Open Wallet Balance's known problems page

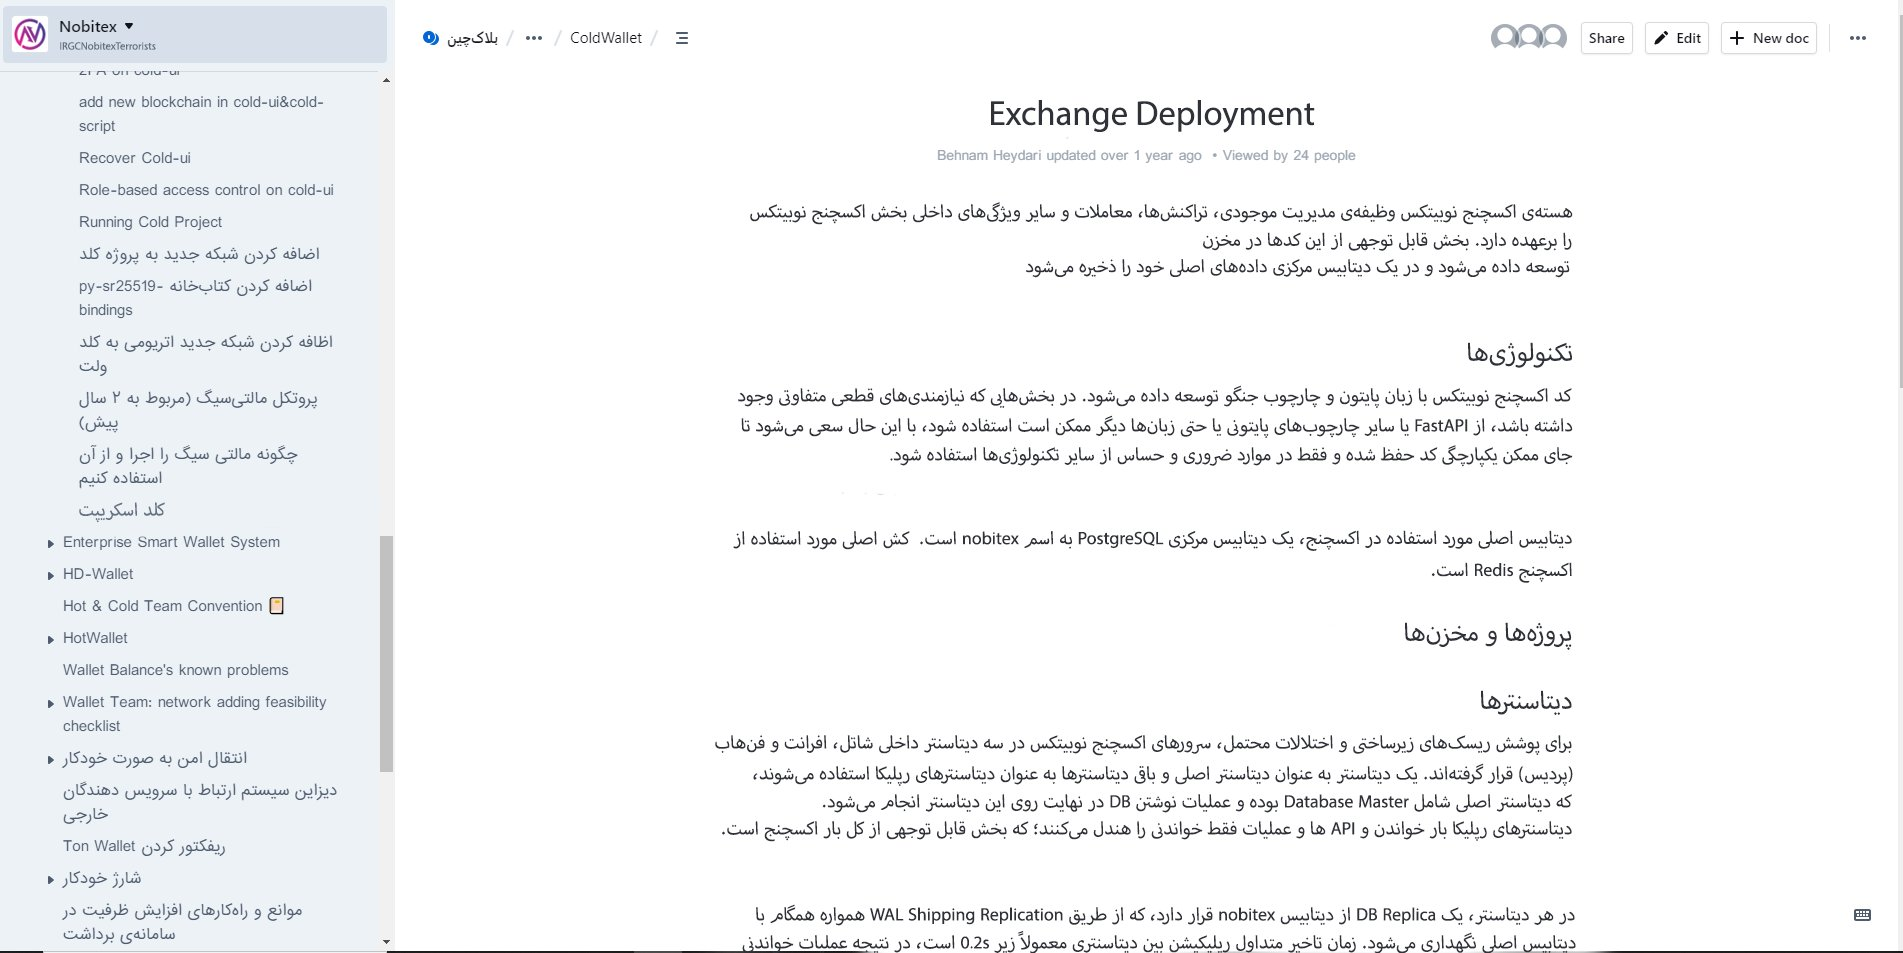point(176,670)
